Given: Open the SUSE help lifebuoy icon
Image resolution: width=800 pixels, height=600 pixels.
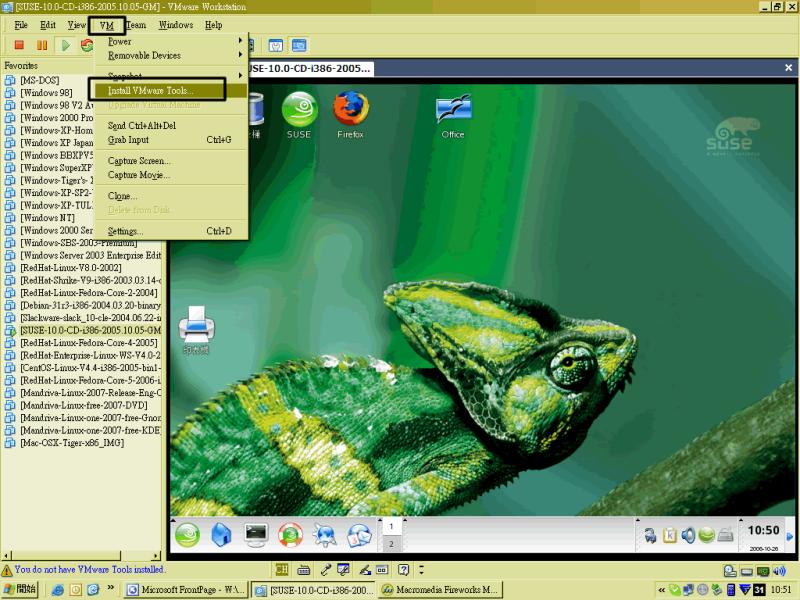Looking at the screenshot, I should 290,535.
